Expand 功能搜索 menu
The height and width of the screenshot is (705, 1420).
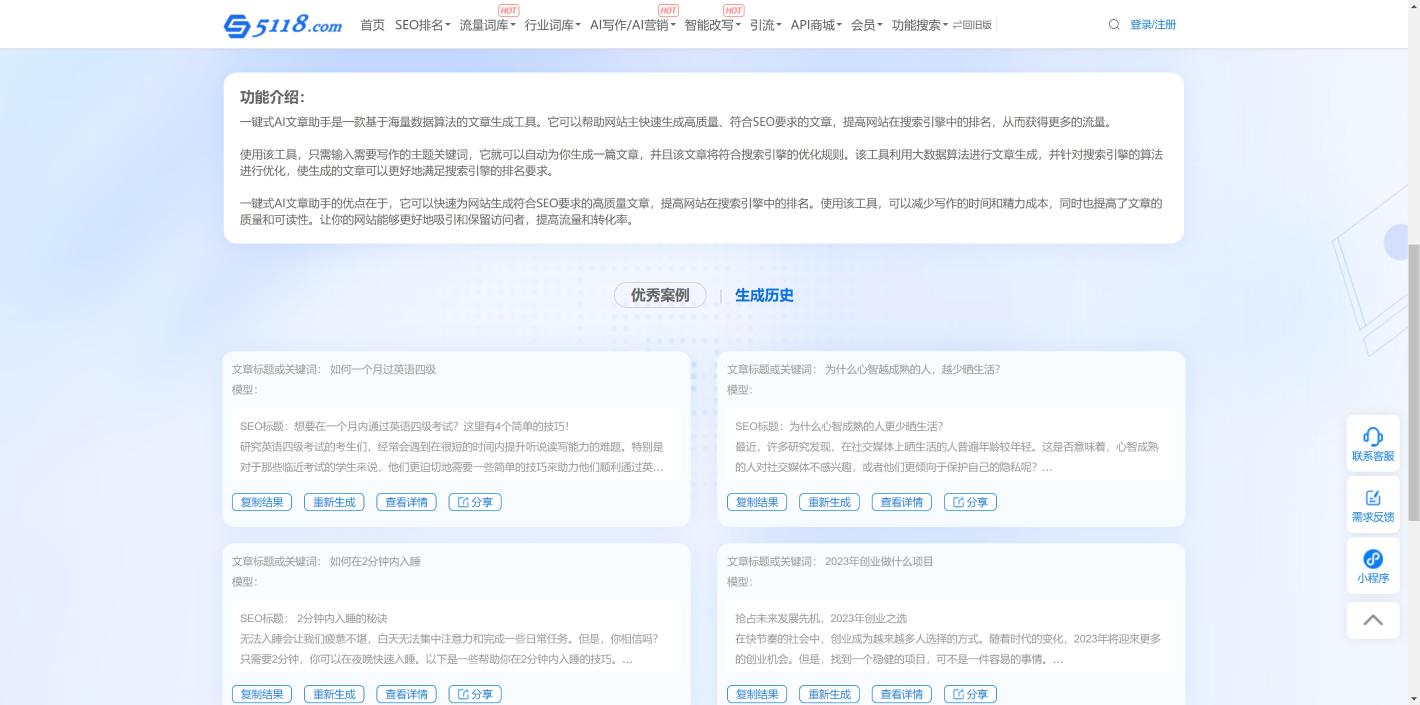[920, 25]
